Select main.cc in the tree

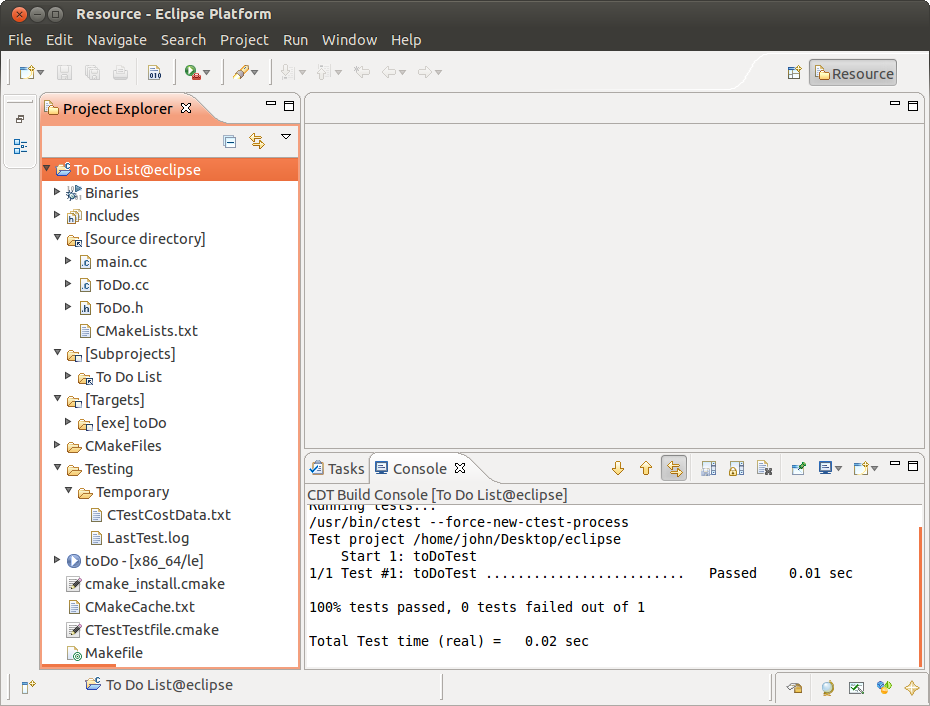[121, 262]
